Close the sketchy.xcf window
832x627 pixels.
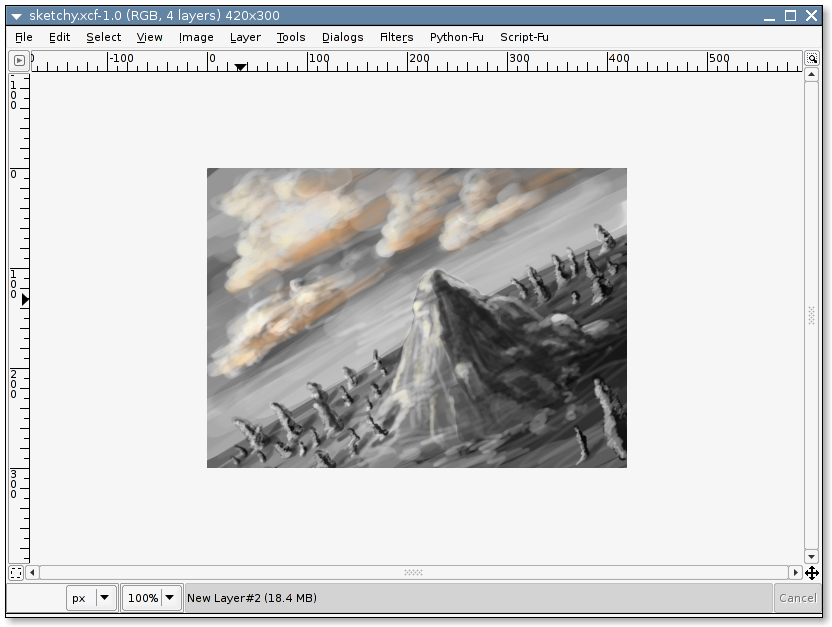[811, 16]
